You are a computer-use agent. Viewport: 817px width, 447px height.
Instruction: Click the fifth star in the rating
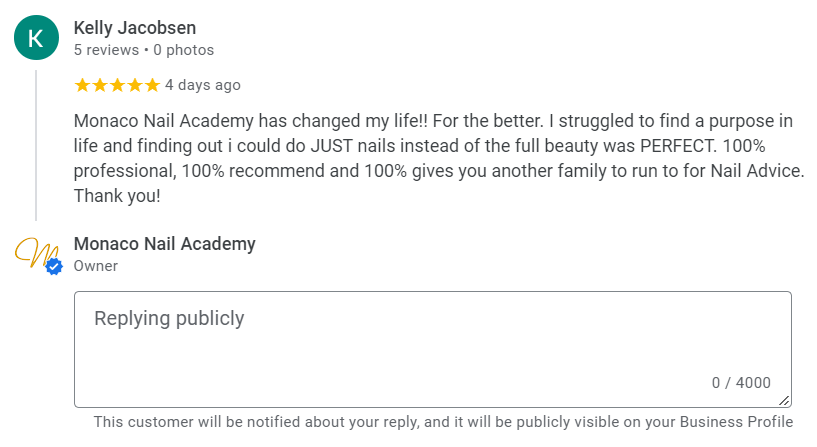point(151,85)
